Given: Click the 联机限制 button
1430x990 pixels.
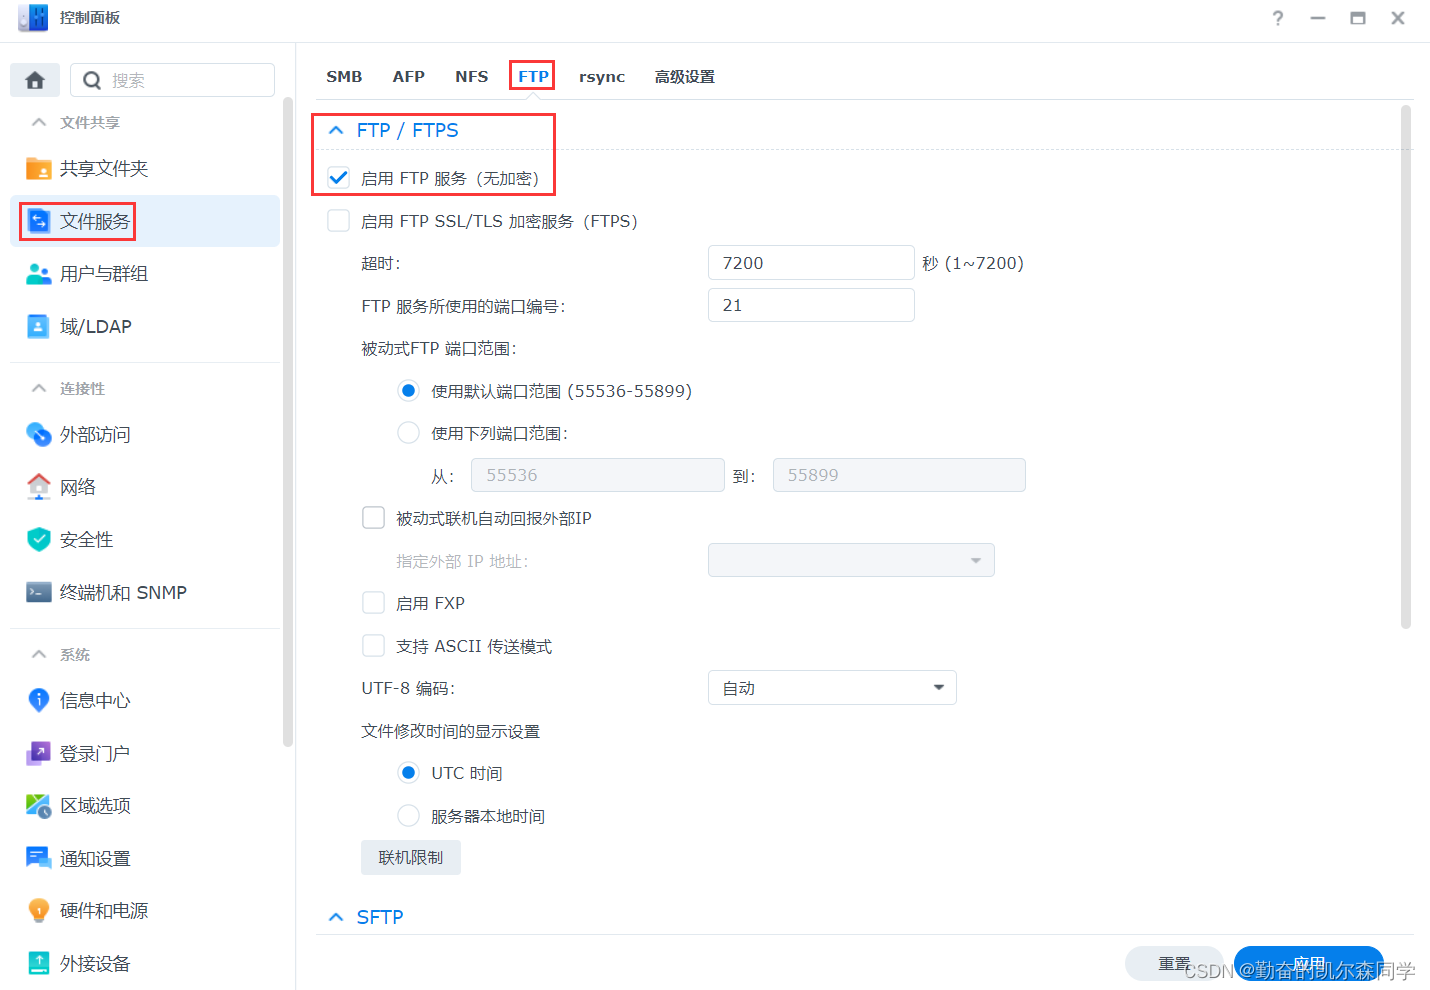Looking at the screenshot, I should tap(410, 857).
